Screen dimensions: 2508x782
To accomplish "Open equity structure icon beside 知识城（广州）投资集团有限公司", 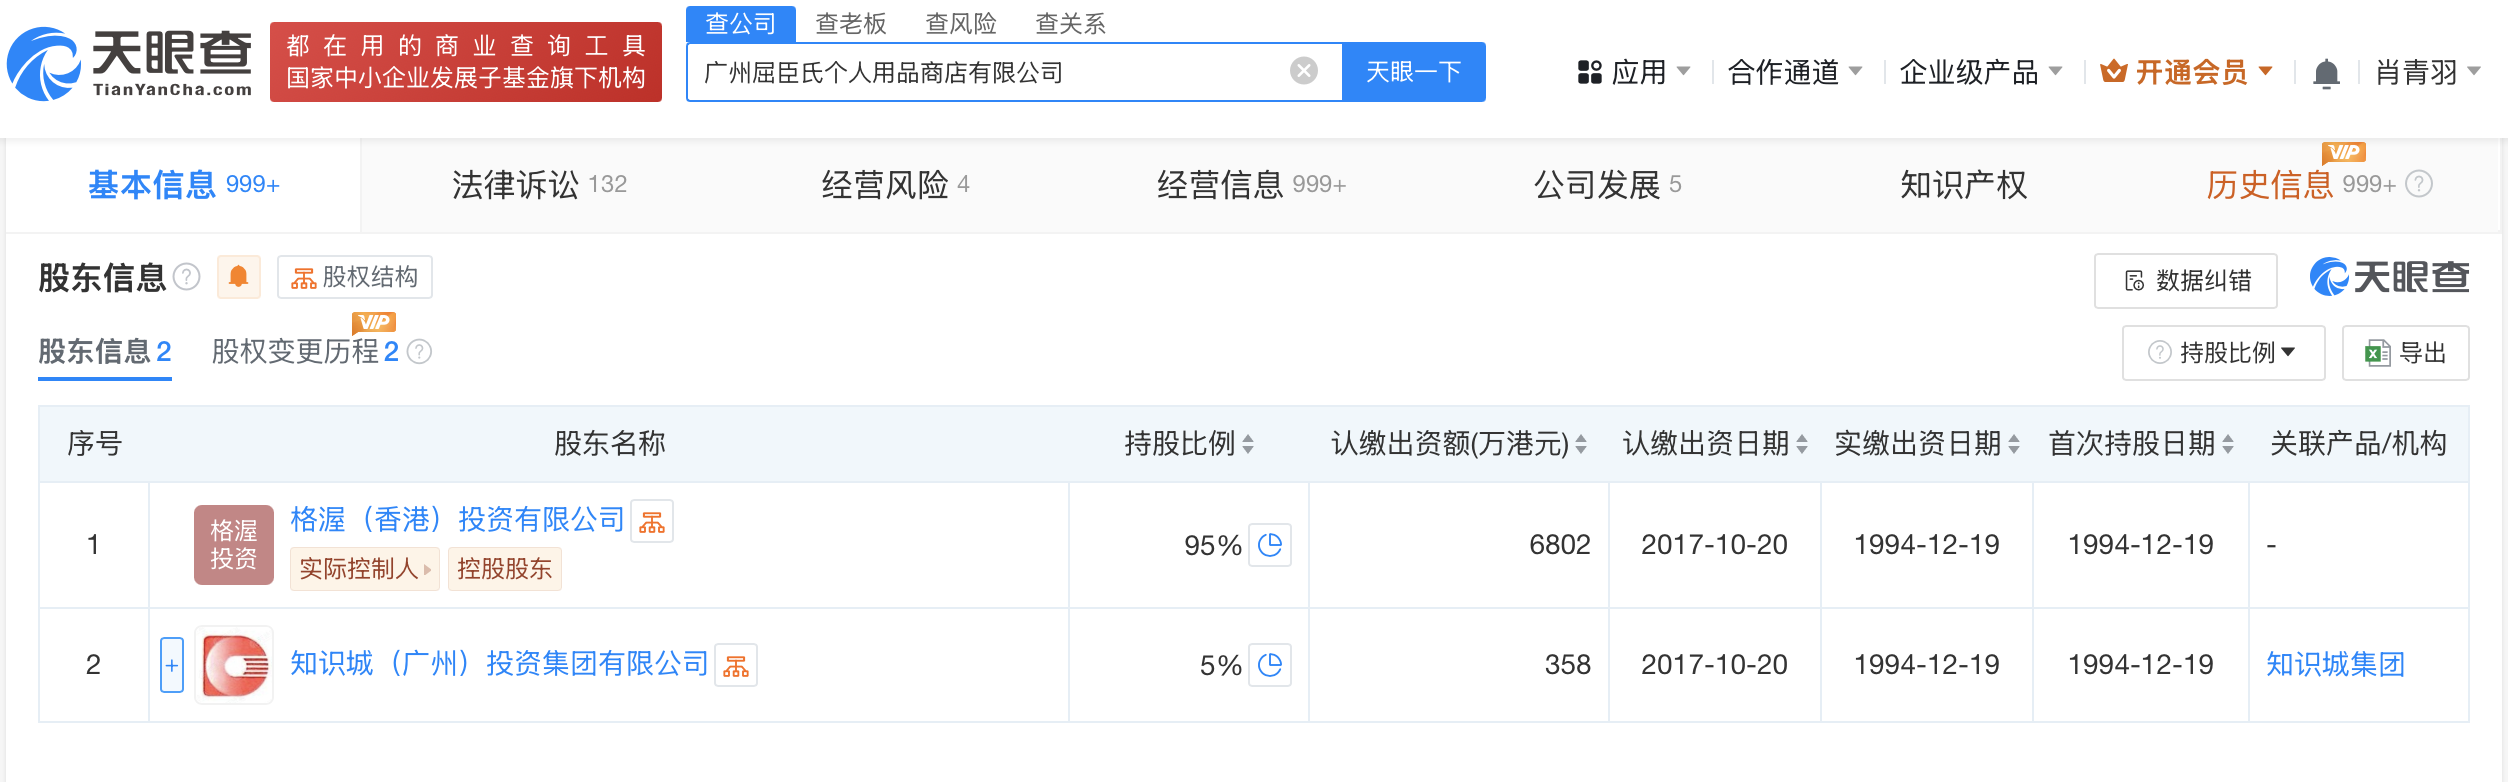I will (736, 666).
